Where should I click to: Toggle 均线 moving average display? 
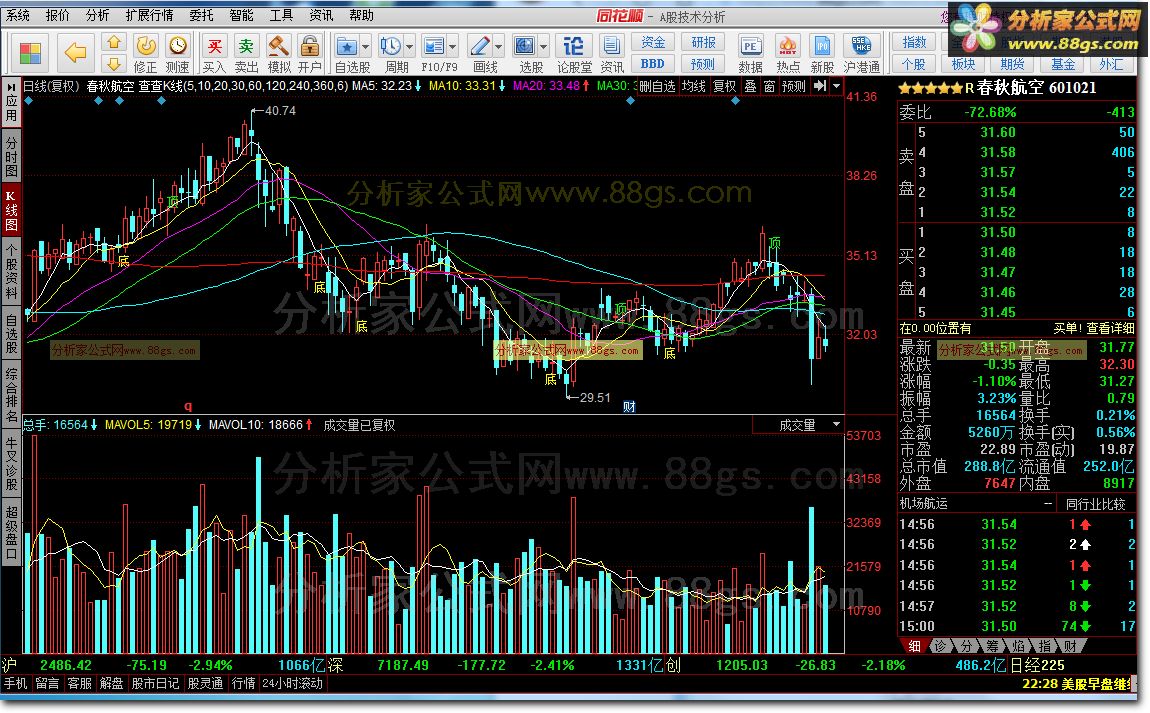tap(693, 86)
